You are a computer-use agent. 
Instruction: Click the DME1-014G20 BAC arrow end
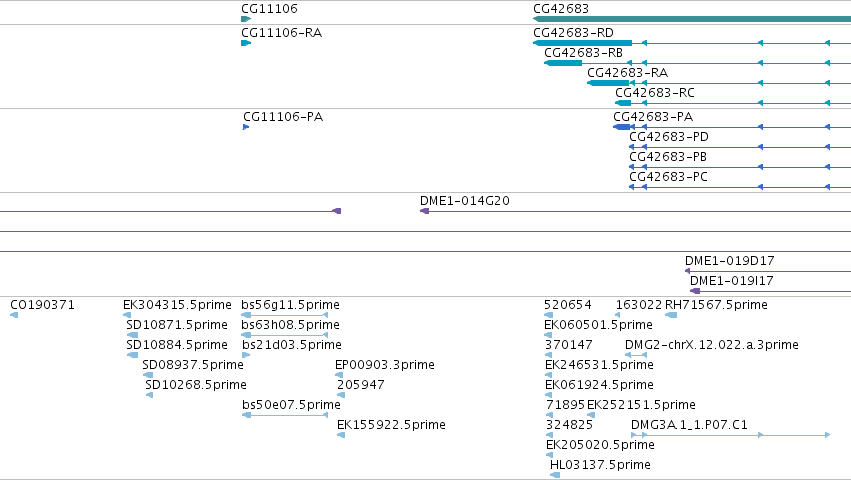[424, 211]
